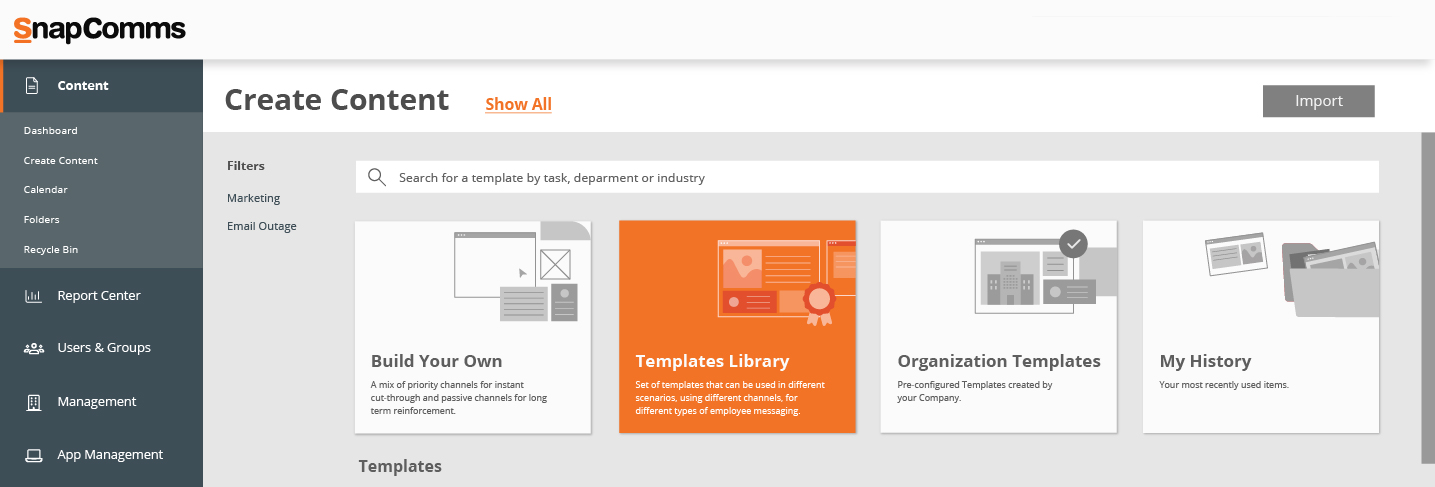Open Folders under Content
The height and width of the screenshot is (487, 1435).
pyautogui.click(x=42, y=220)
